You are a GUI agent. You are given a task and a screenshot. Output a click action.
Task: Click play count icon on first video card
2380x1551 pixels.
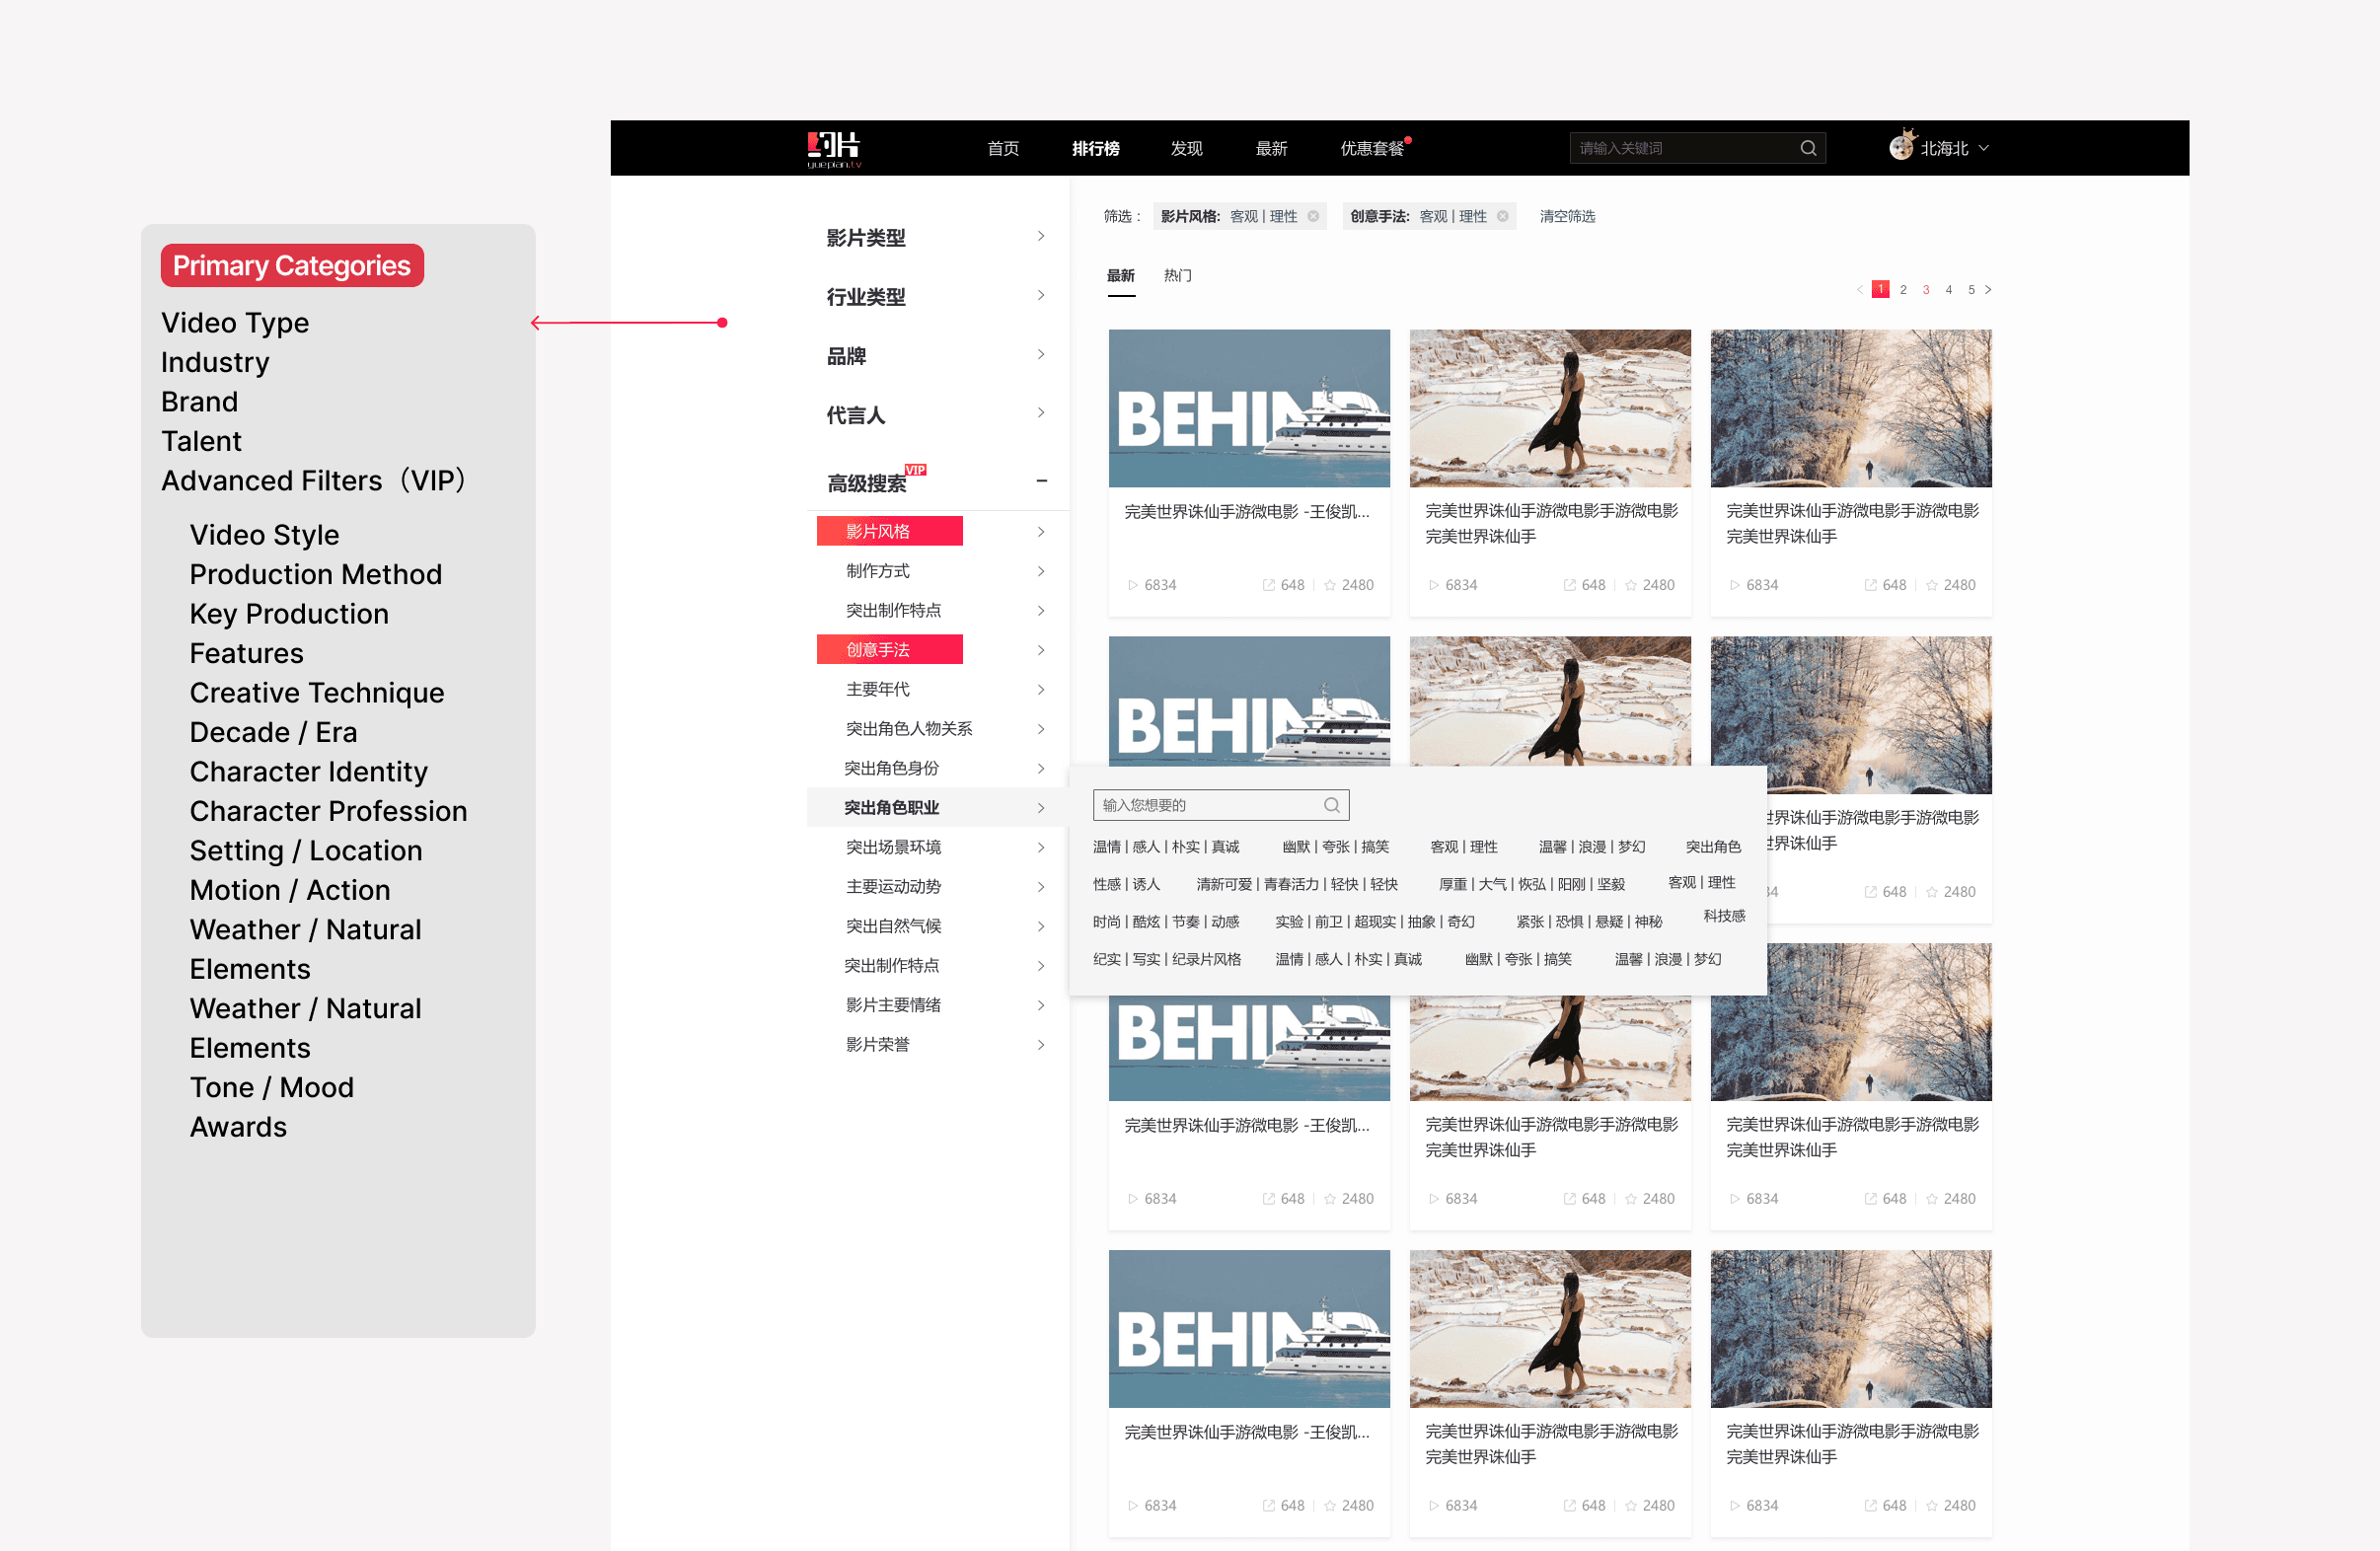1133,585
